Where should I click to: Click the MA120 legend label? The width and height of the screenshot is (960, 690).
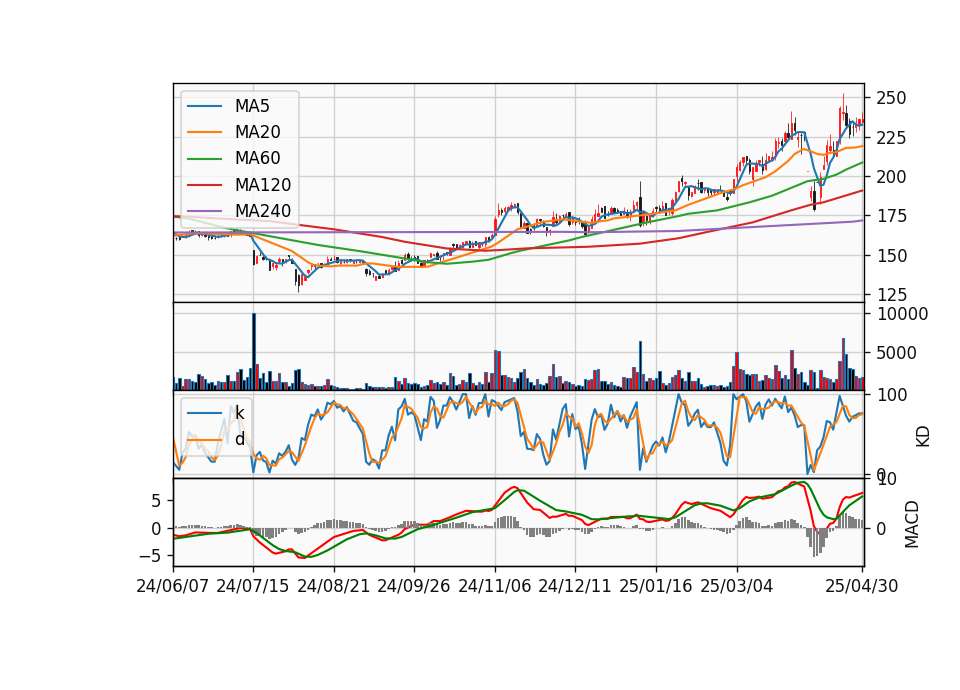click(x=263, y=185)
